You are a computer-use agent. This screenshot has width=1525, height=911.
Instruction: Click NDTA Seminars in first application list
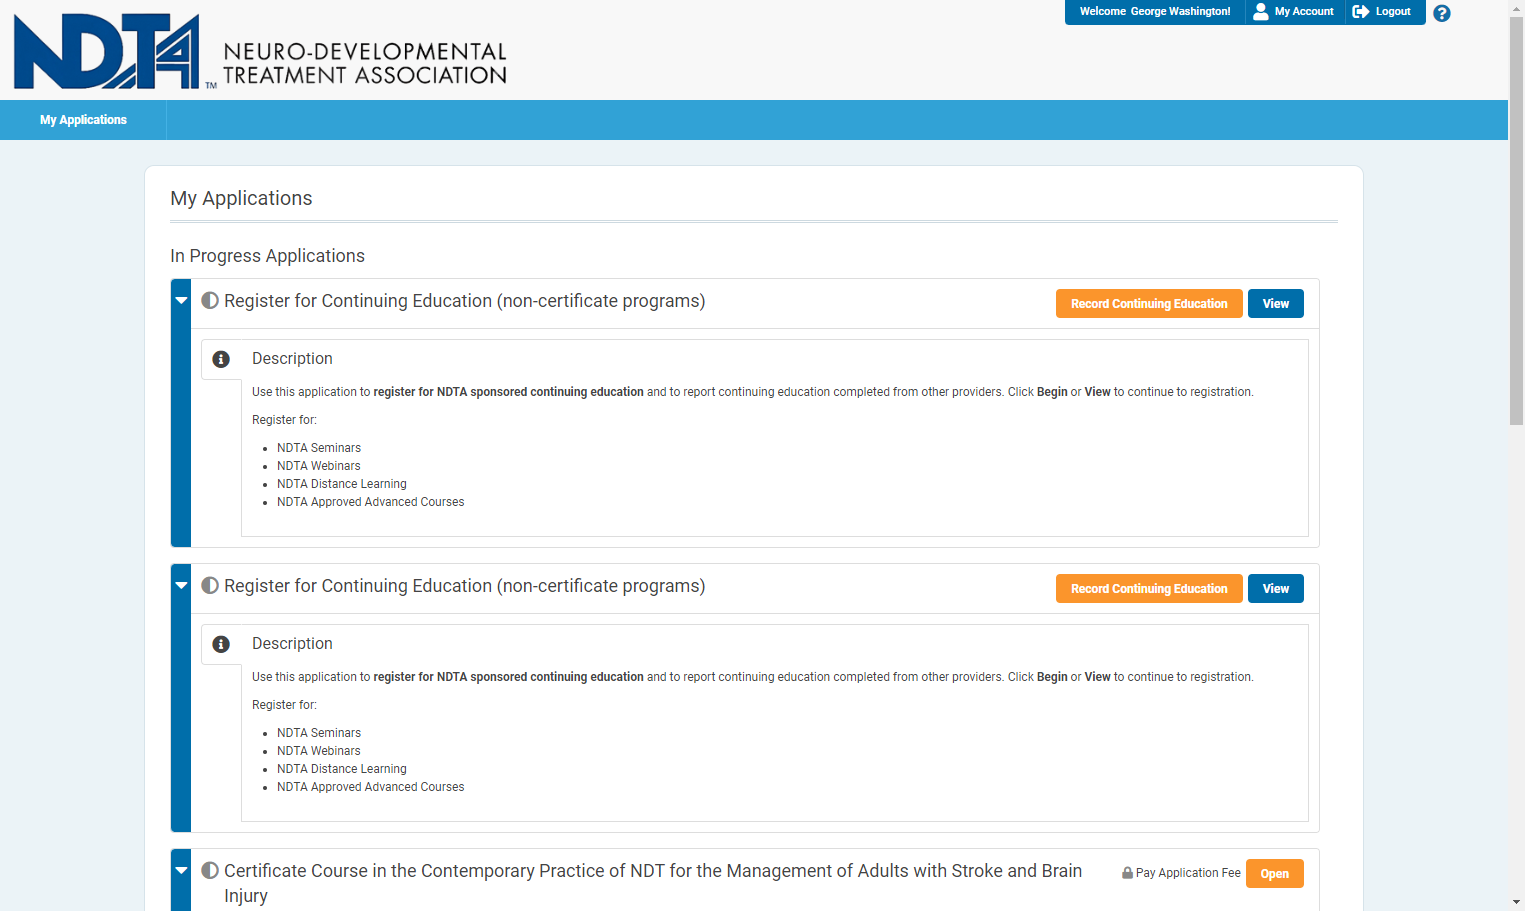[x=319, y=448]
